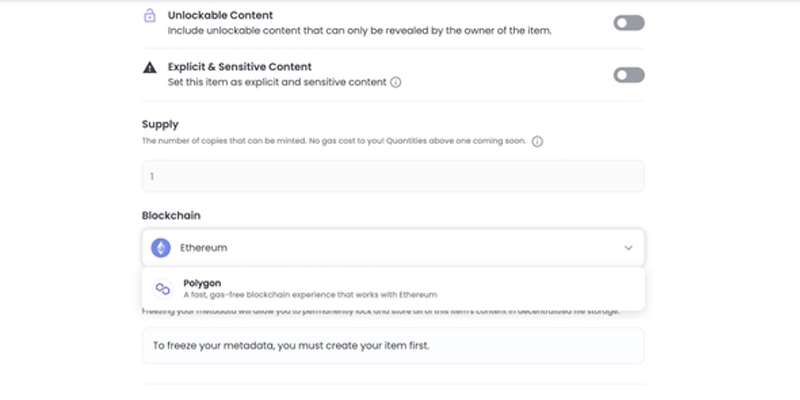Image resolution: width=800 pixels, height=400 pixels.
Task: Click the freeze metadata notice box
Action: [393, 345]
